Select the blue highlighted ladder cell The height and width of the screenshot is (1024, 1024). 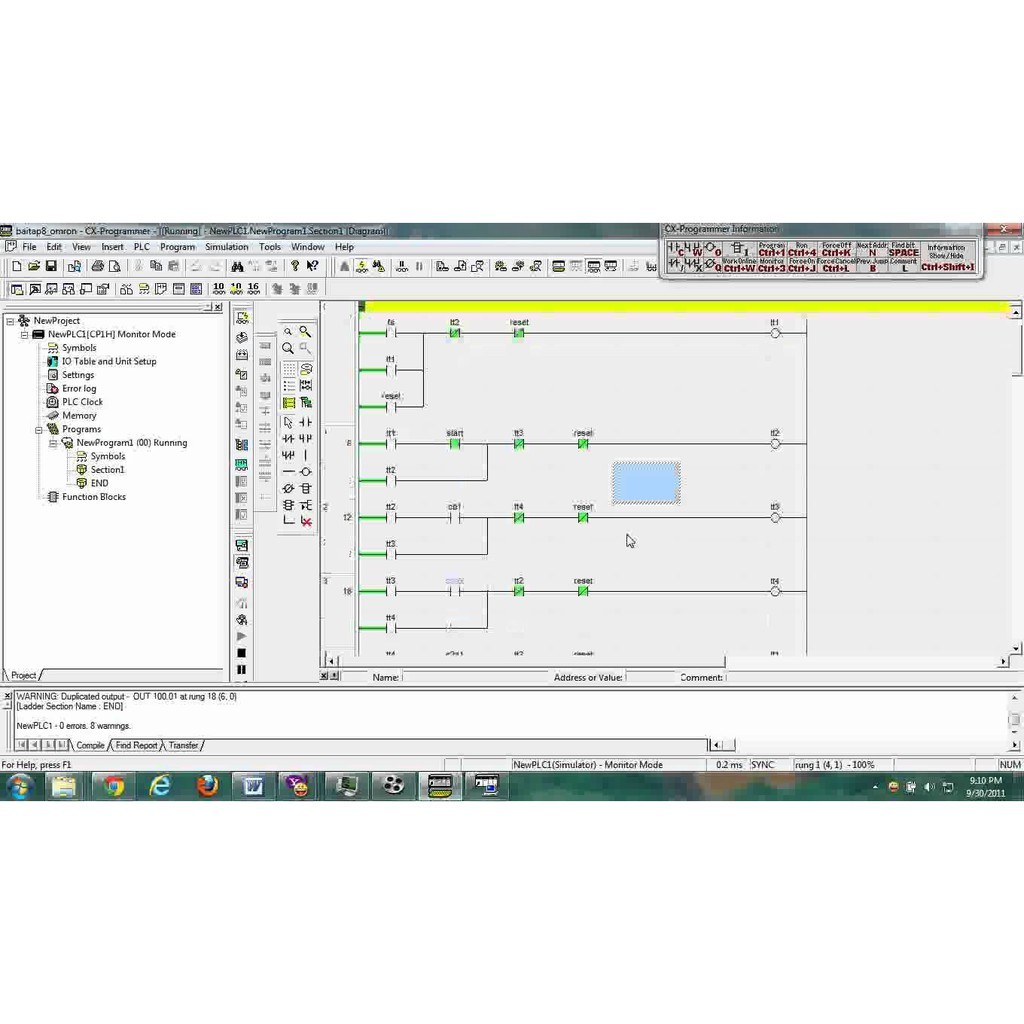click(646, 483)
